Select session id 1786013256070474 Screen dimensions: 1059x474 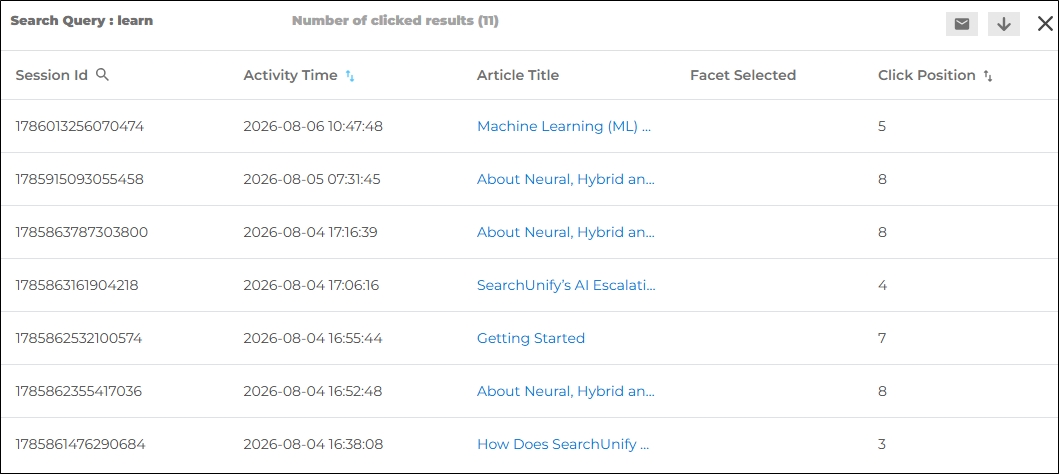[x=80, y=126]
